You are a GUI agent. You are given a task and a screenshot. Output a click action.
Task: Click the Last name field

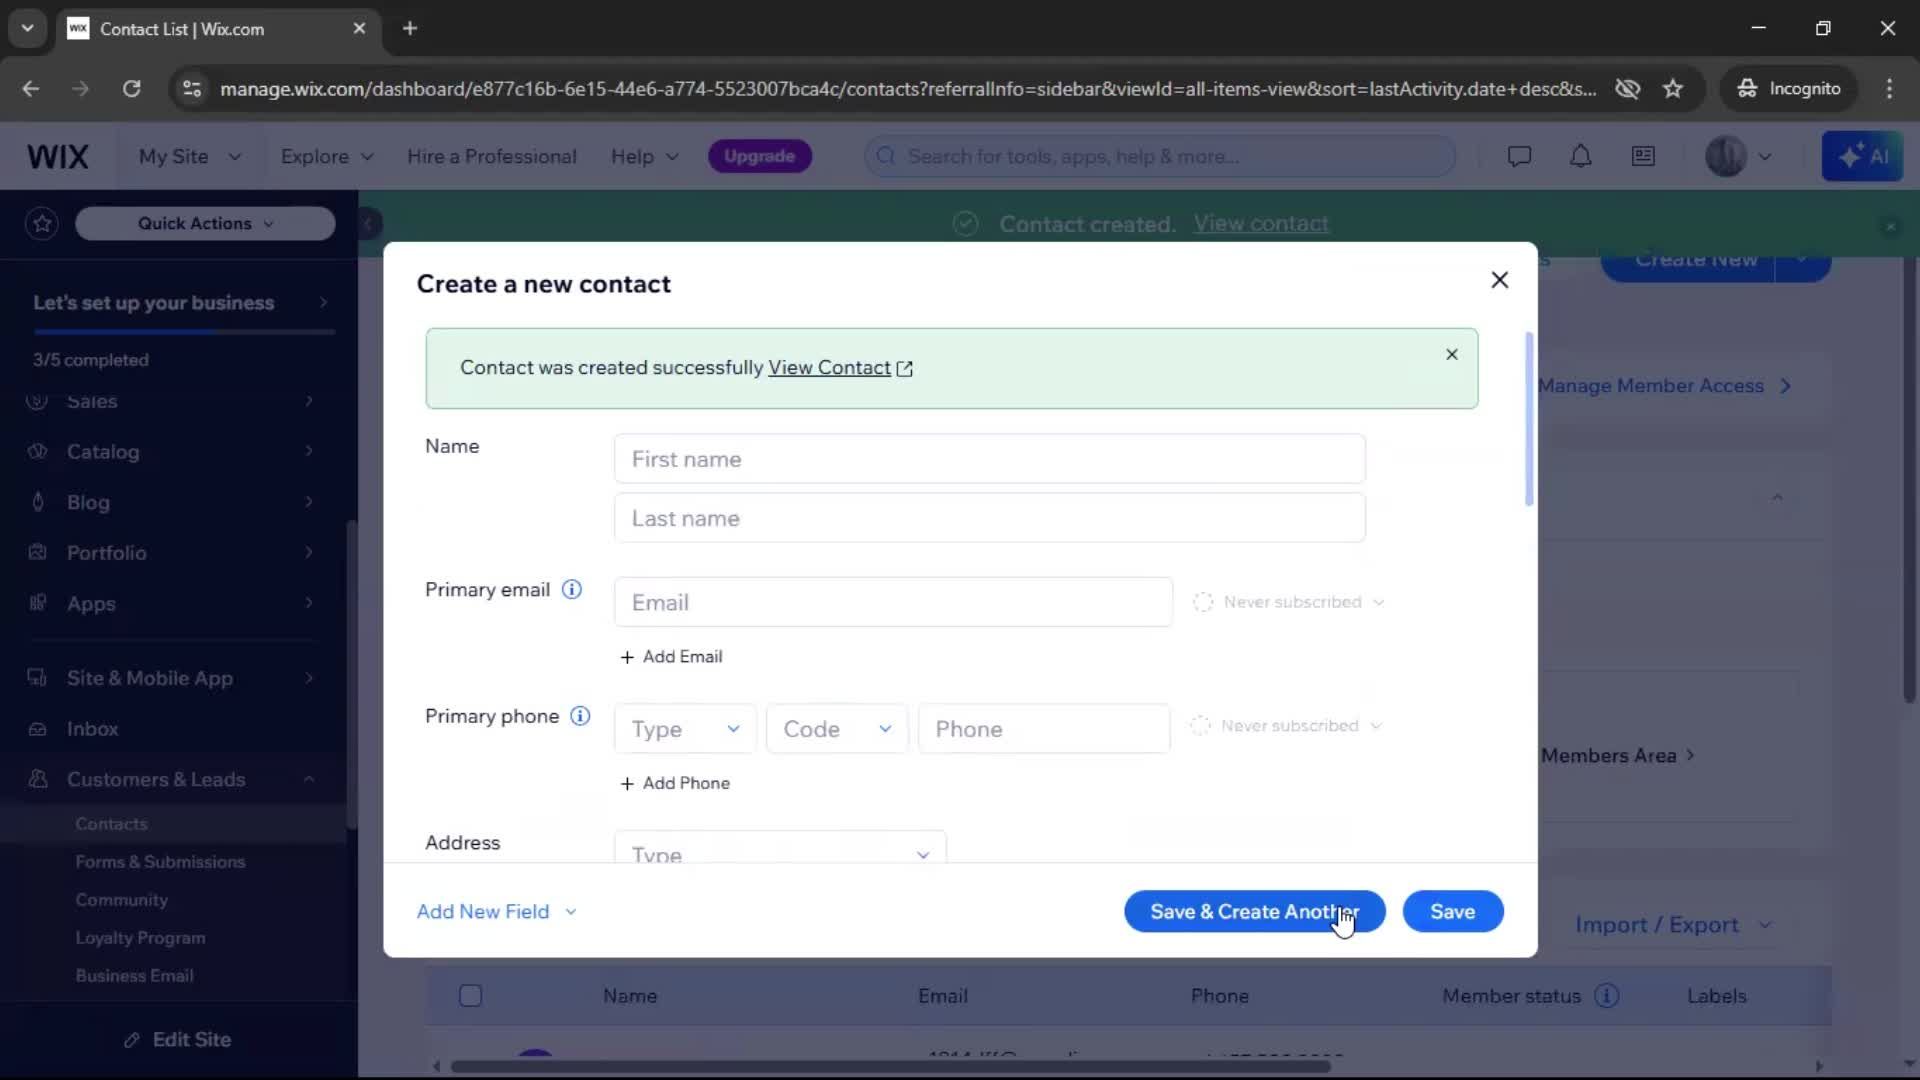(x=989, y=518)
